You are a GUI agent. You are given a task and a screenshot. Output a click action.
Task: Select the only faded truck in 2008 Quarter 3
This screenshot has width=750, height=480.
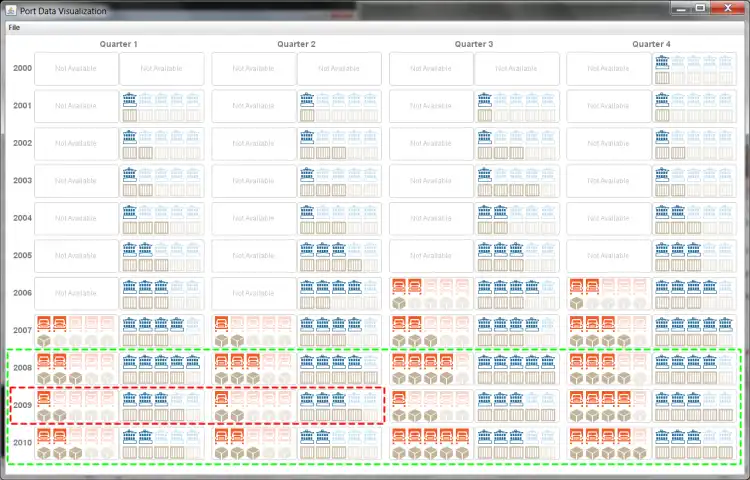[462, 361]
